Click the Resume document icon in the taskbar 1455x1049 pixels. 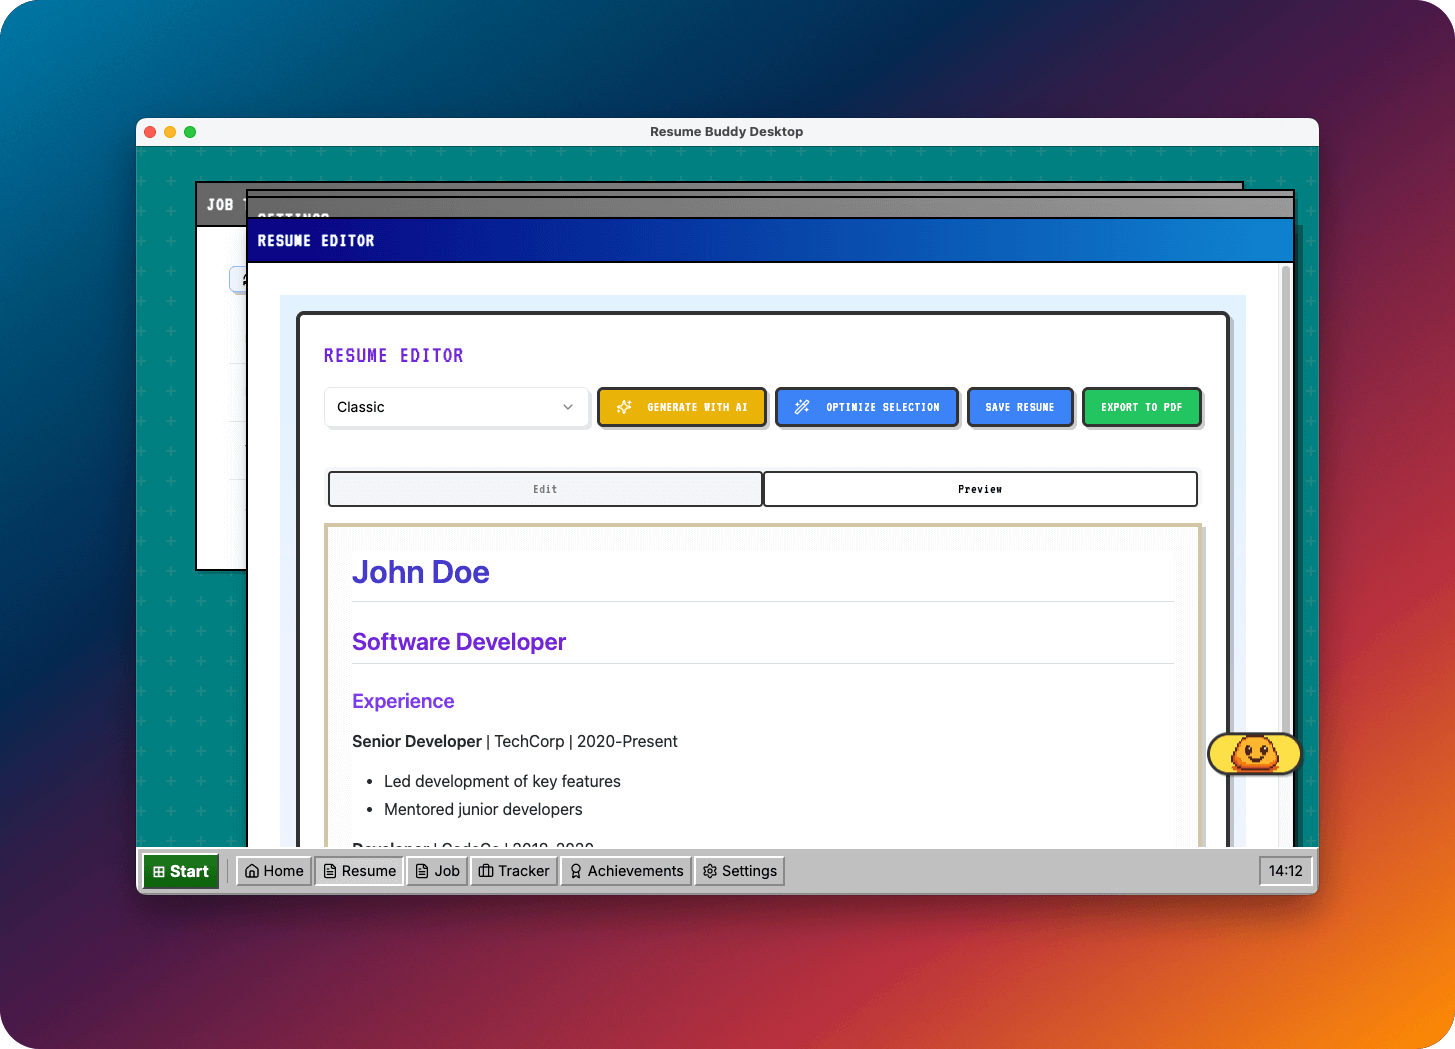[x=330, y=871]
